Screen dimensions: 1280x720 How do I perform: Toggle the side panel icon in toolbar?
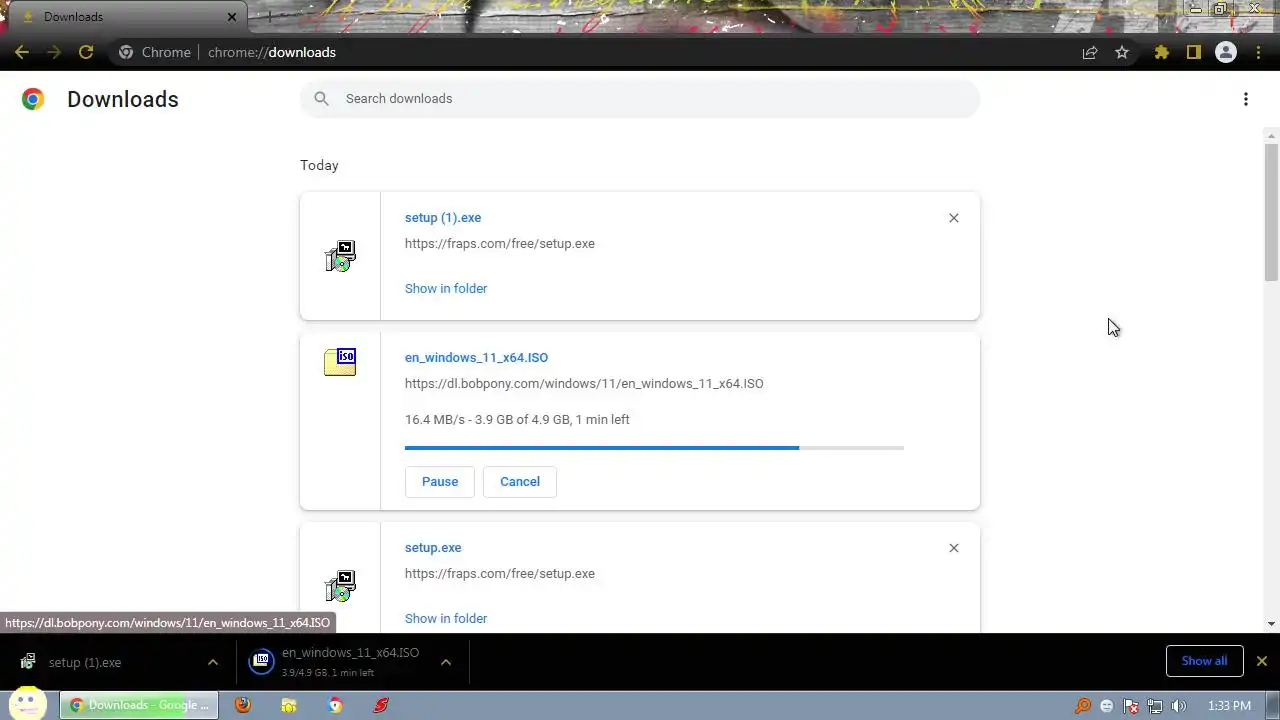1193,52
